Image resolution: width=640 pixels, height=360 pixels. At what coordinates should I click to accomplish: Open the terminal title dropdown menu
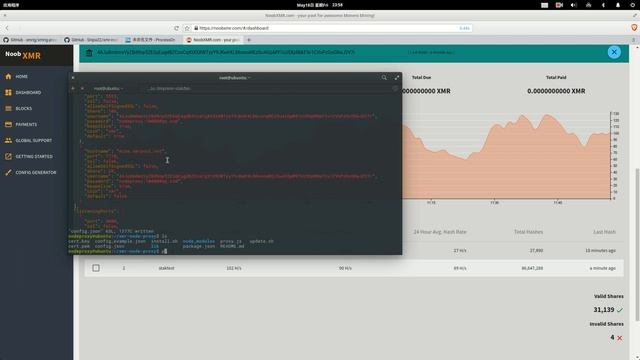tap(235, 78)
